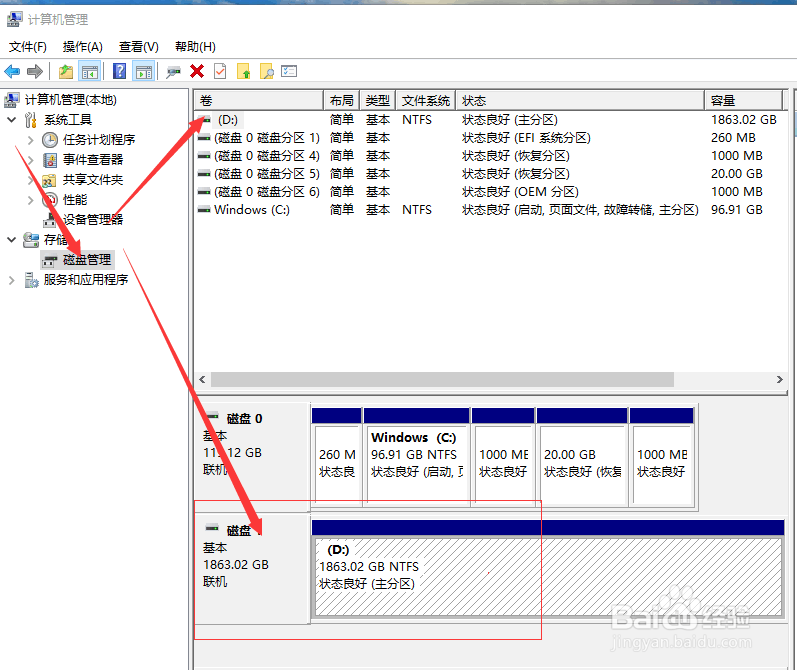
Task: Click the 96.91 GB capacity cell
Action: click(x=737, y=210)
